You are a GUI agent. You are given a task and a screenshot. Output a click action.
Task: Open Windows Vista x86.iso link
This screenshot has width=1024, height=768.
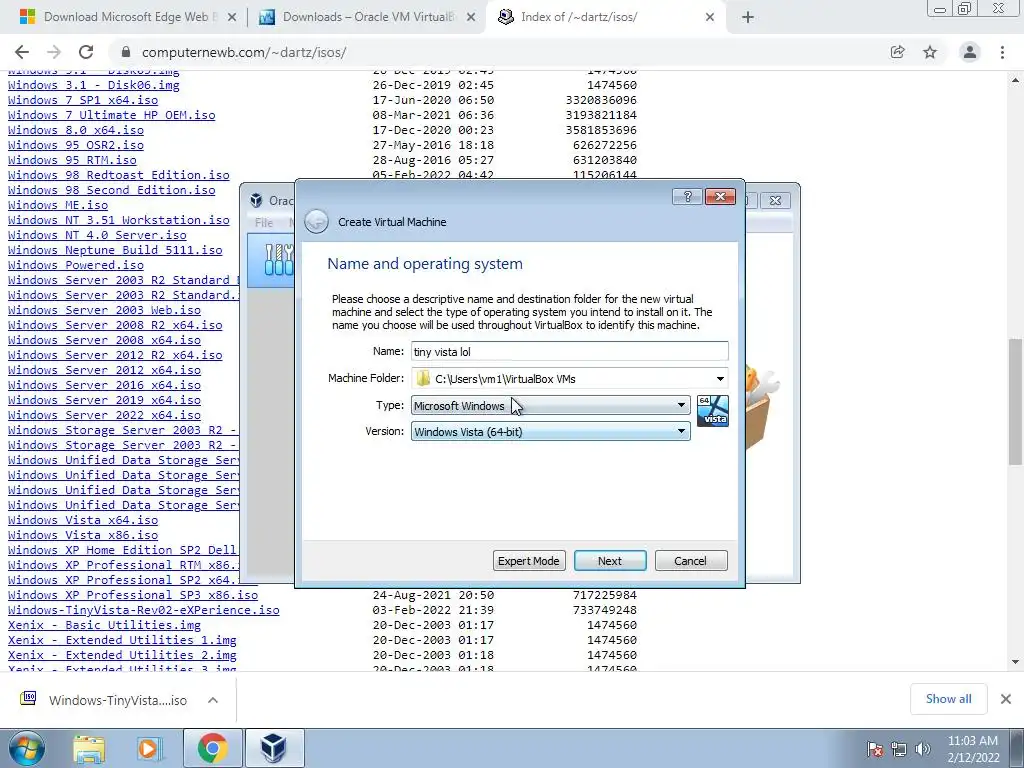pos(83,535)
